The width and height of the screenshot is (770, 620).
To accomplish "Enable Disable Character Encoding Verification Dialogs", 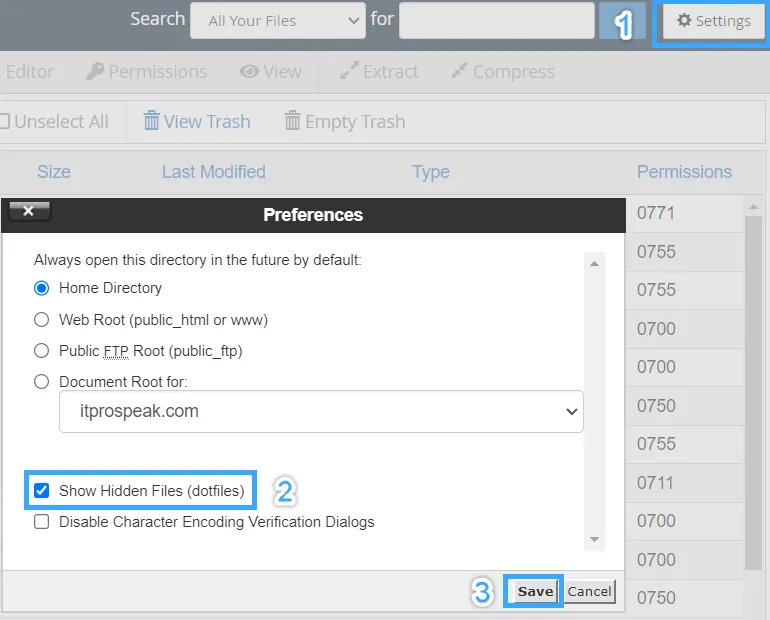I will 42,522.
